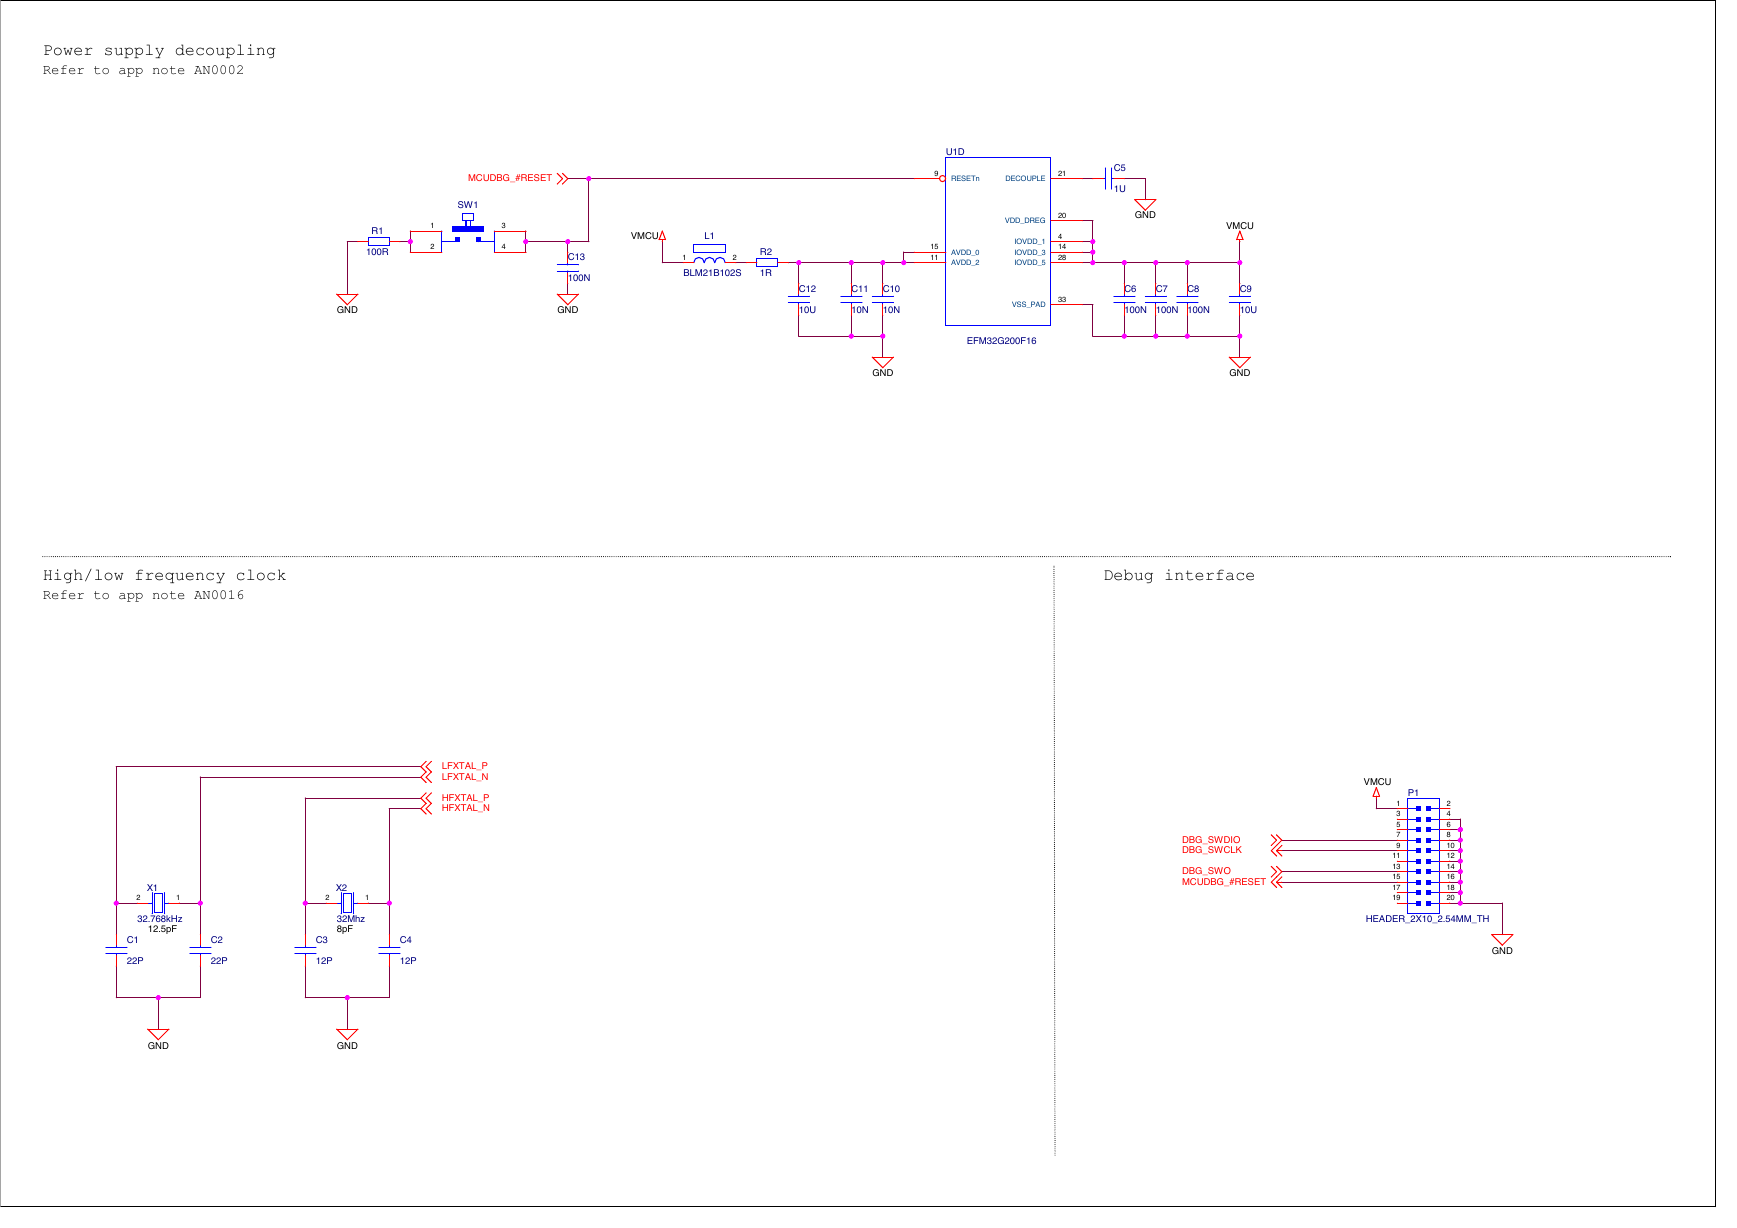Select the C10 capacitor symbol
Image resolution: width=1737 pixels, height=1228 pixels.
click(x=883, y=299)
